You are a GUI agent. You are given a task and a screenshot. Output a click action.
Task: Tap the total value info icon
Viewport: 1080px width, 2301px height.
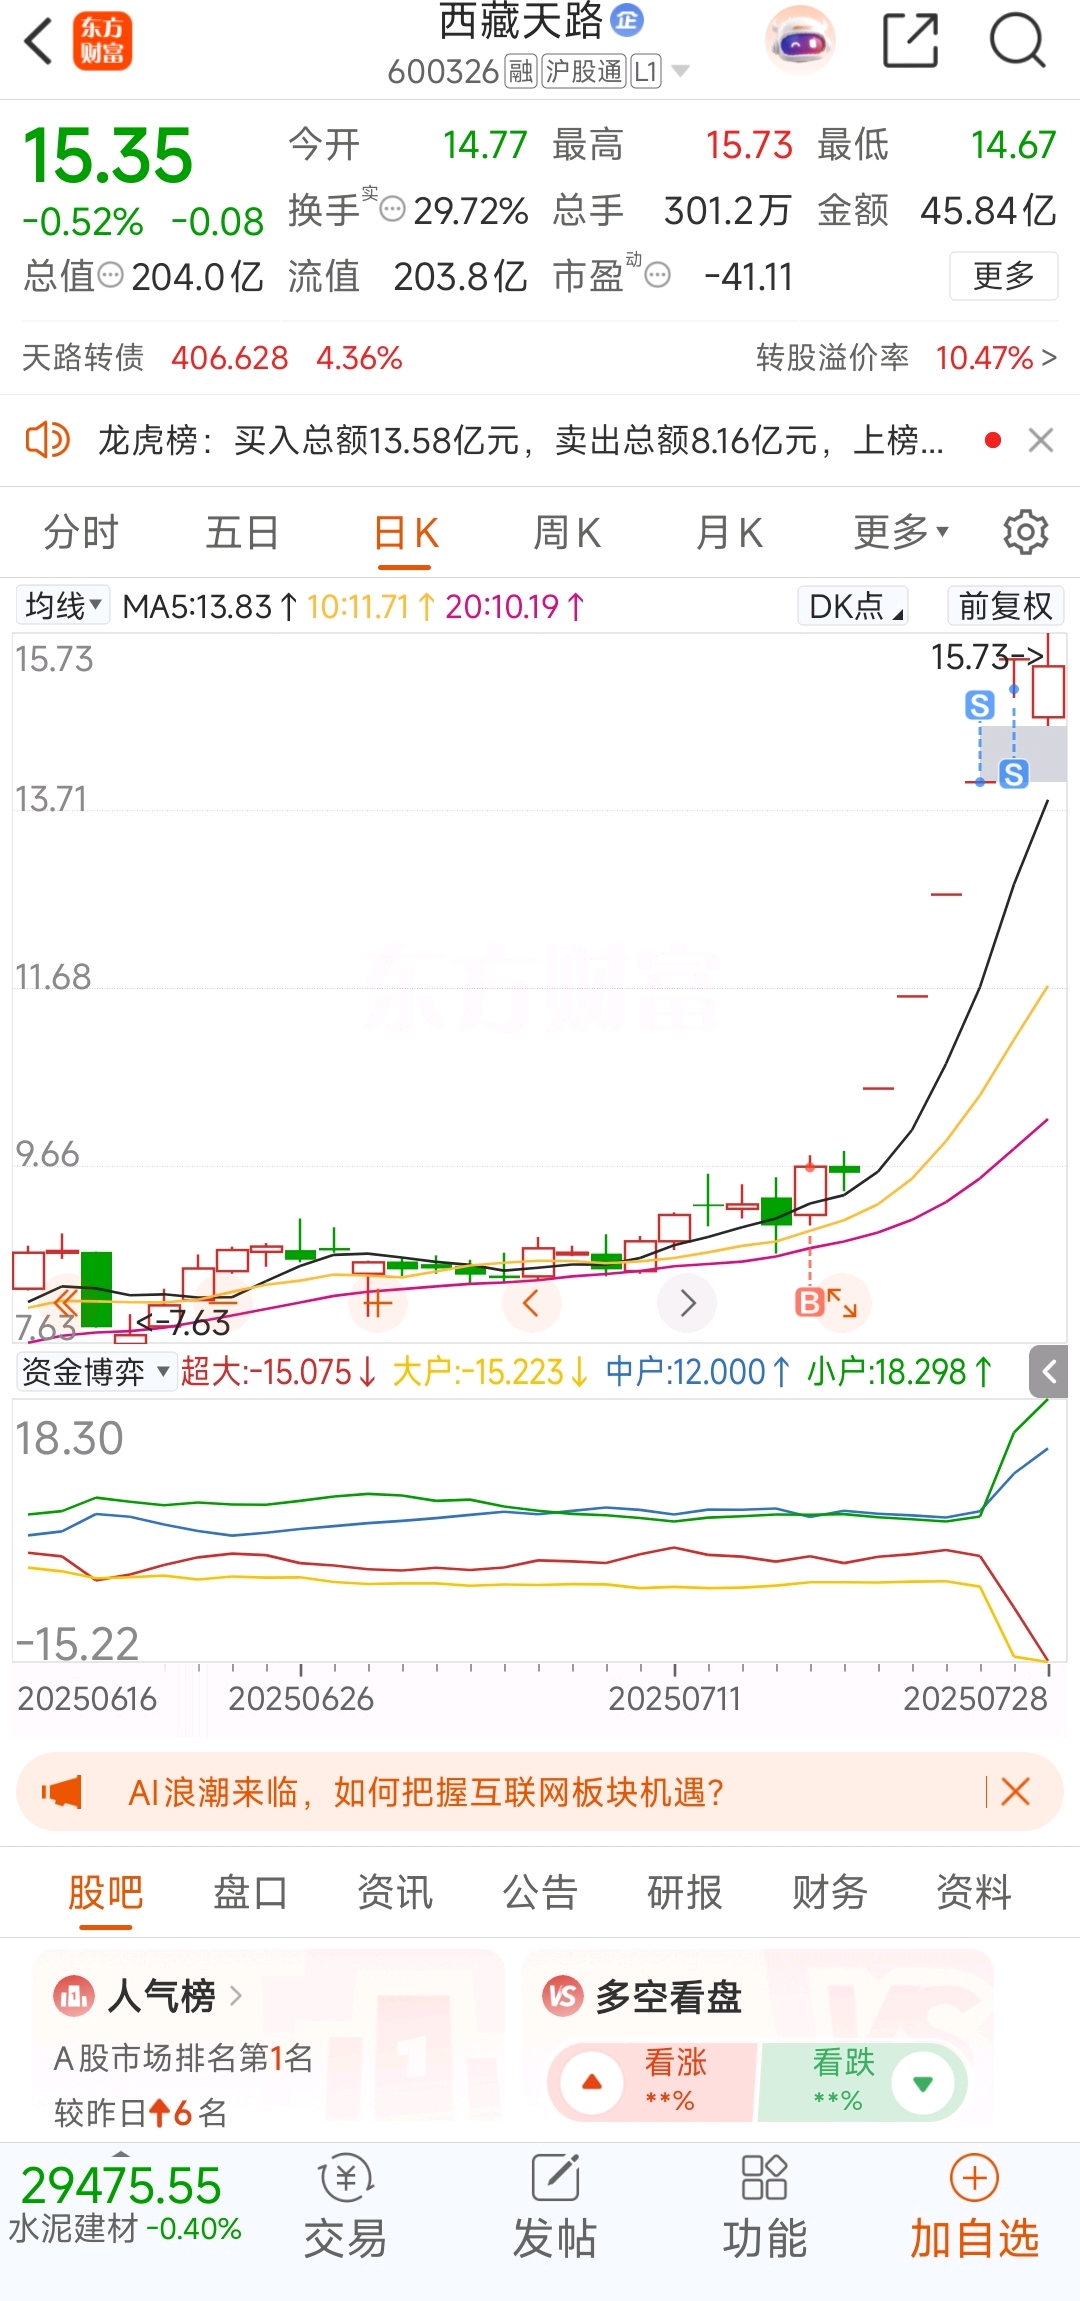(112, 275)
